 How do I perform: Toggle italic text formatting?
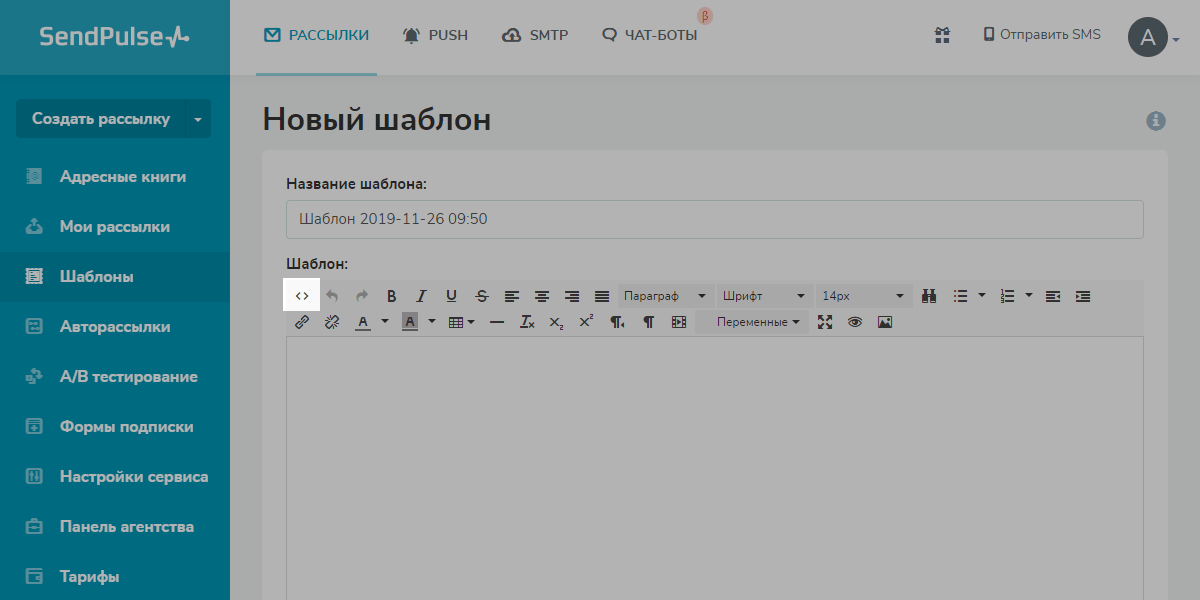[x=422, y=296]
